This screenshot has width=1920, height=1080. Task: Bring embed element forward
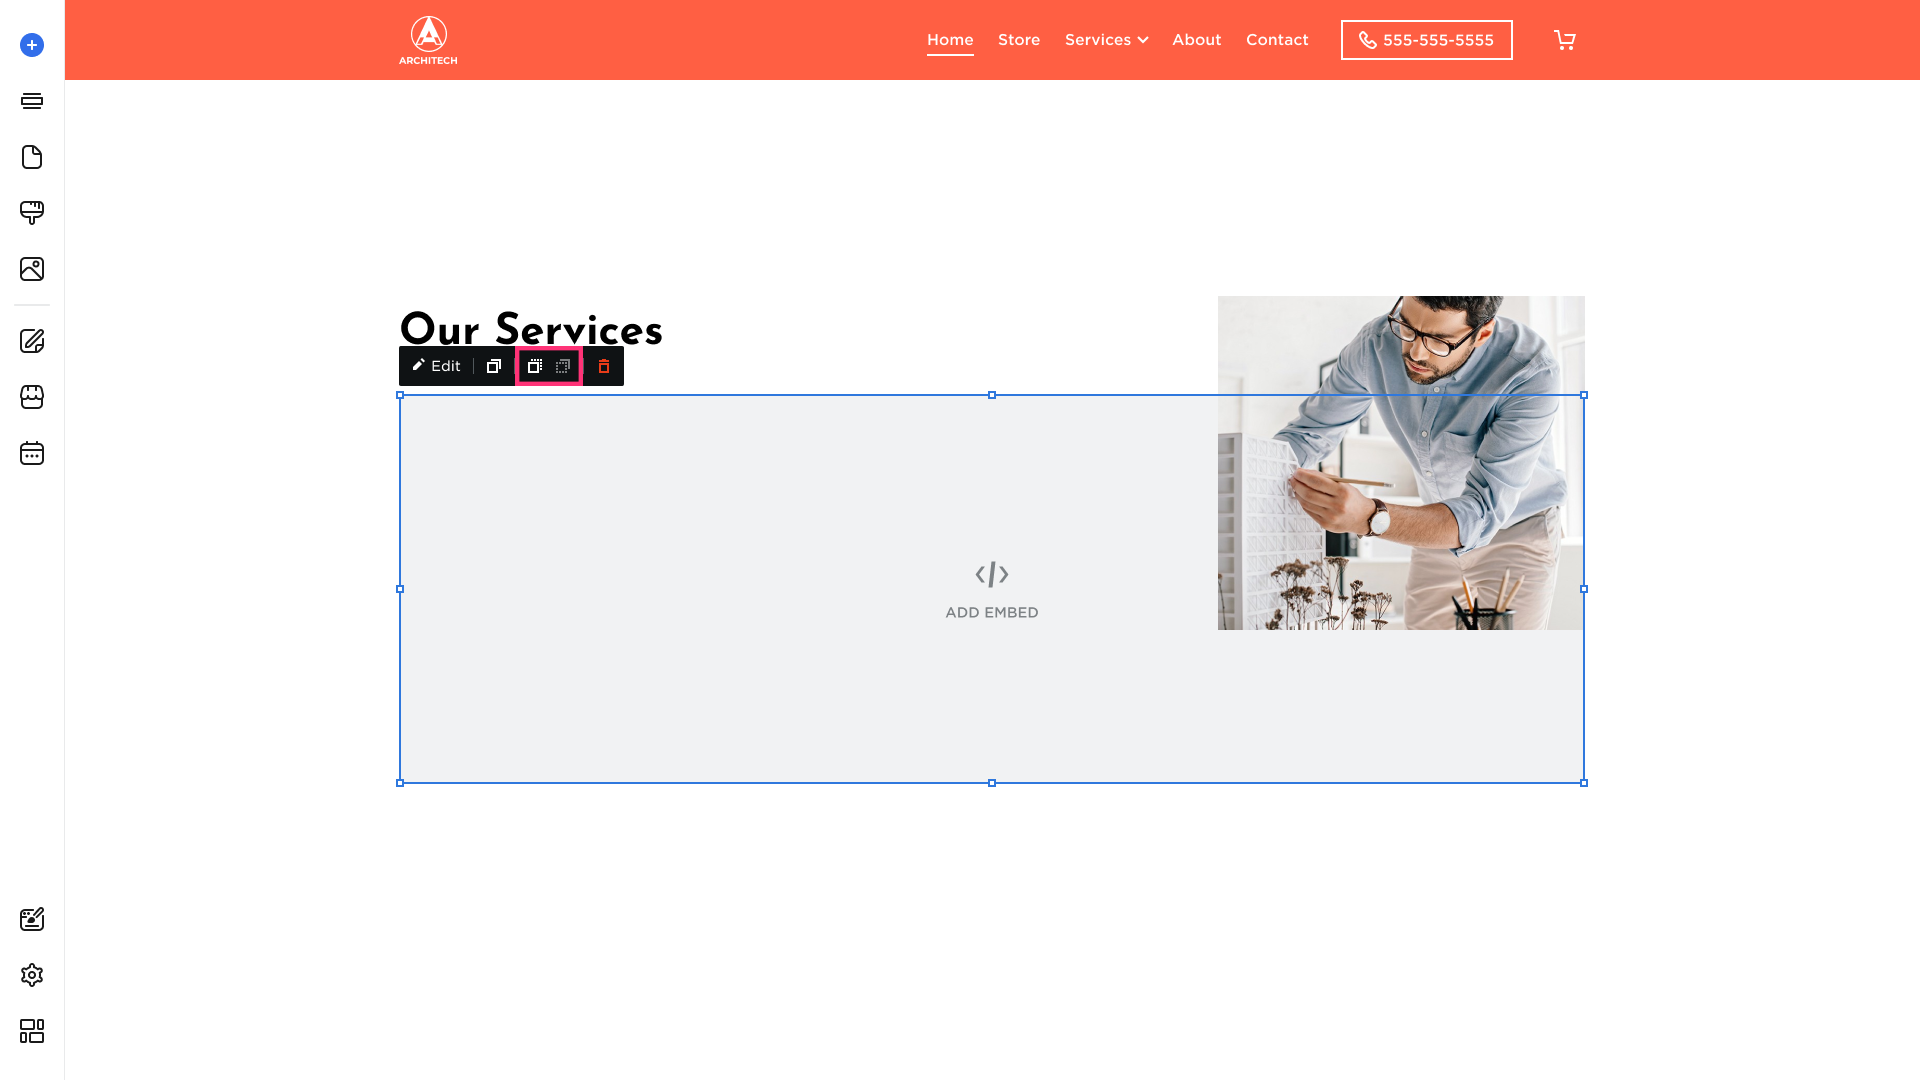[535, 367]
